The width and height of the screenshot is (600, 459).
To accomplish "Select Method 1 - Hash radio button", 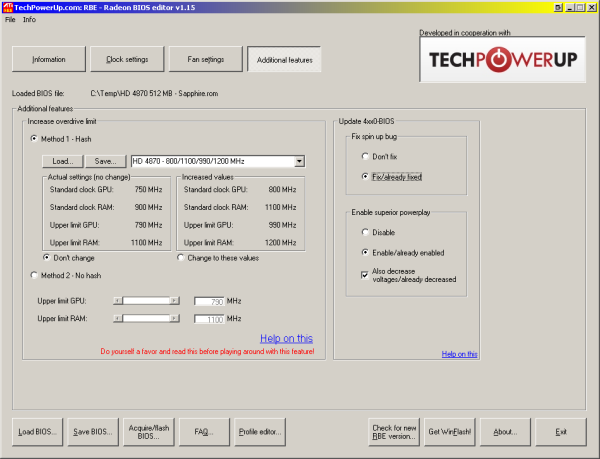I will coord(34,139).
